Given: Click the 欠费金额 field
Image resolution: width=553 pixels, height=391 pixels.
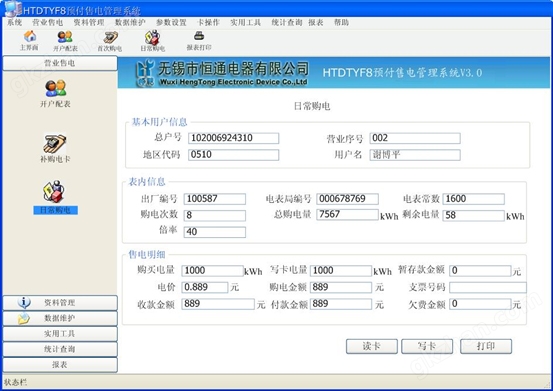Looking at the screenshot, I should tap(480, 304).
